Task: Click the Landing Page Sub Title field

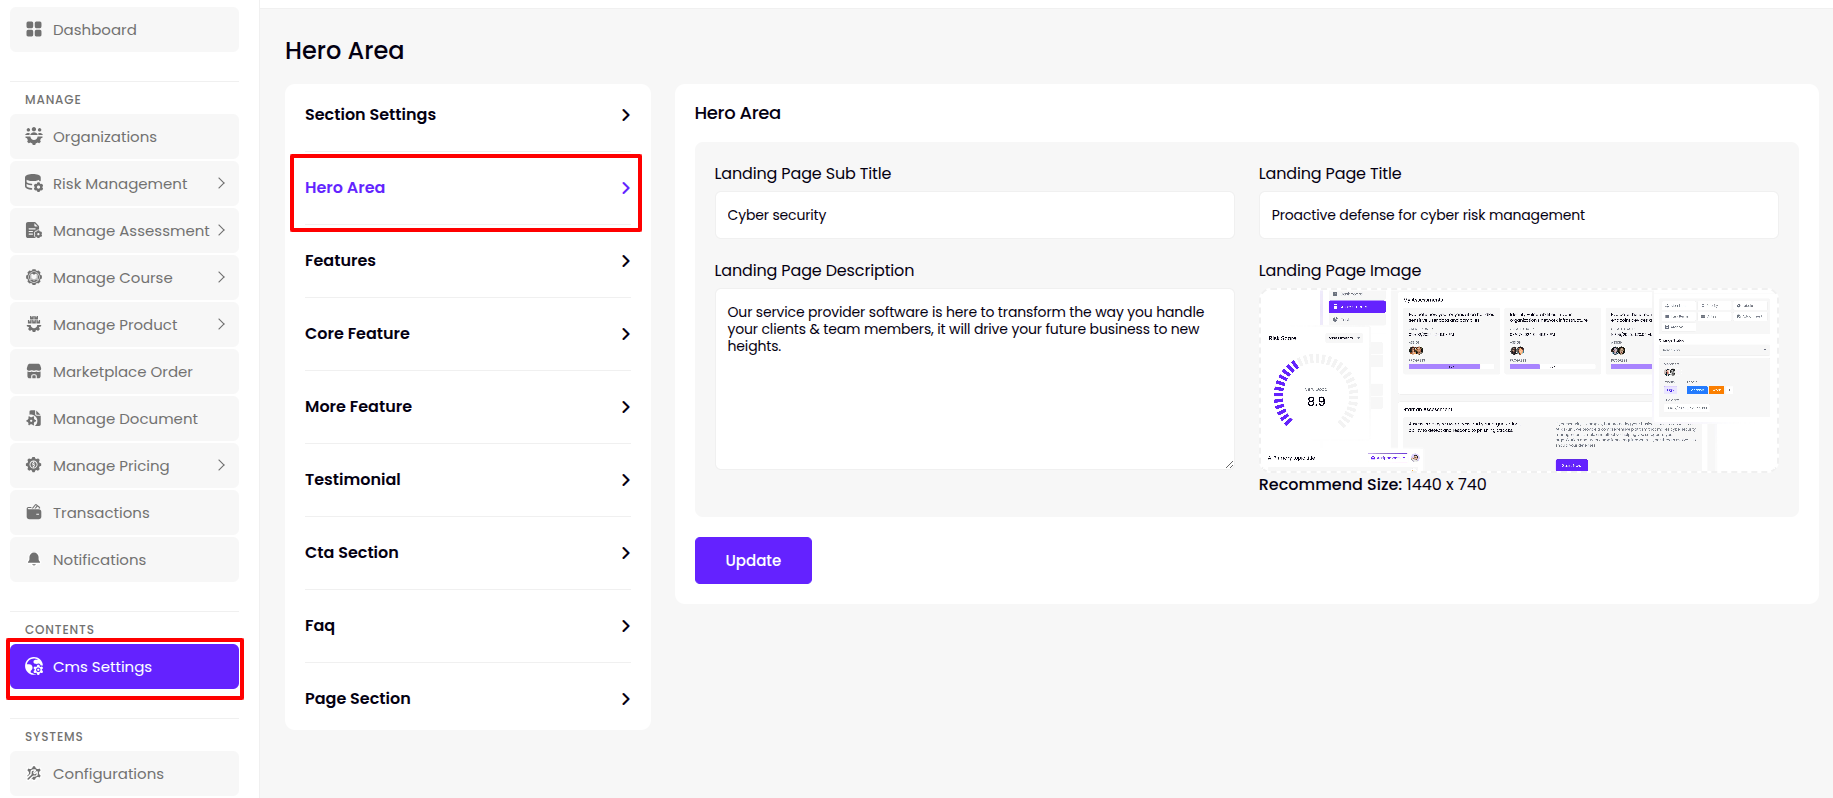Action: pos(973,215)
